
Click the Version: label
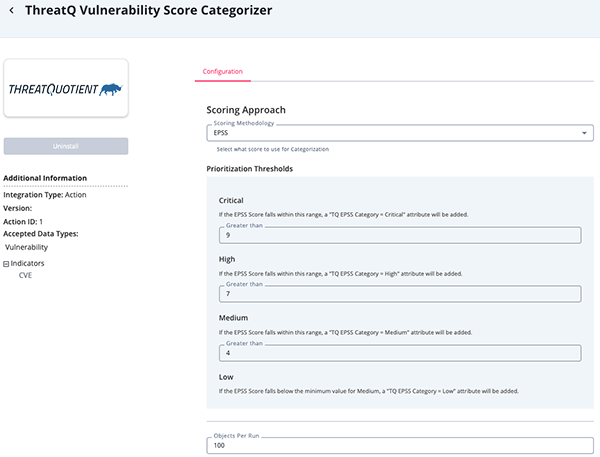(x=18, y=208)
